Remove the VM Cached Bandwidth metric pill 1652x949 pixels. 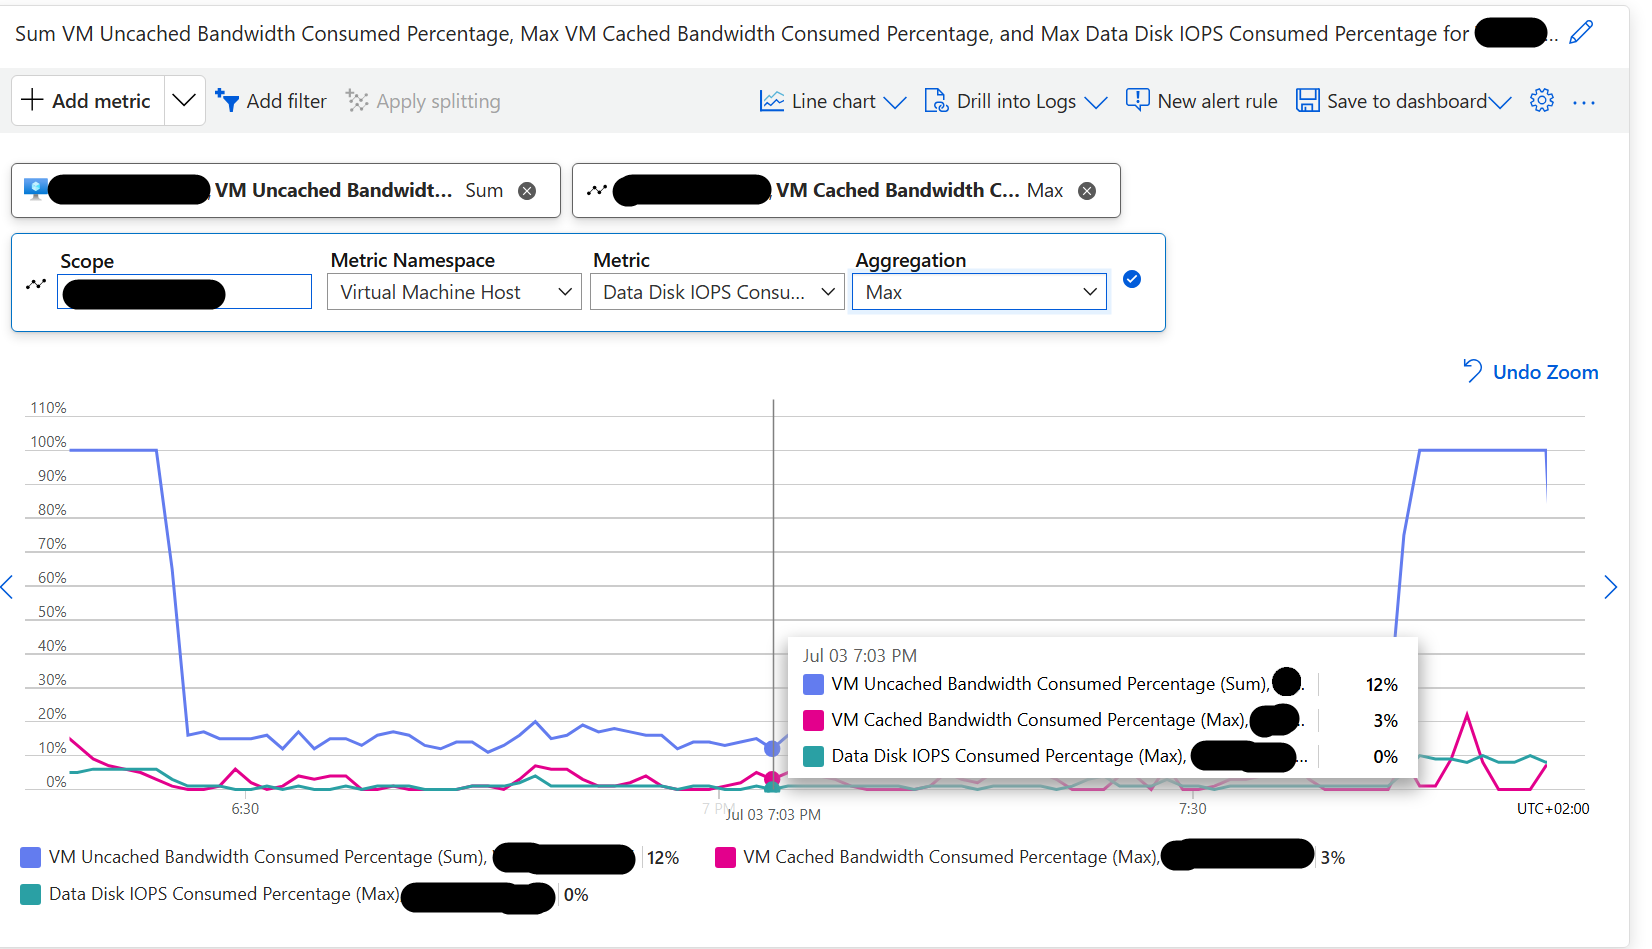1087,190
